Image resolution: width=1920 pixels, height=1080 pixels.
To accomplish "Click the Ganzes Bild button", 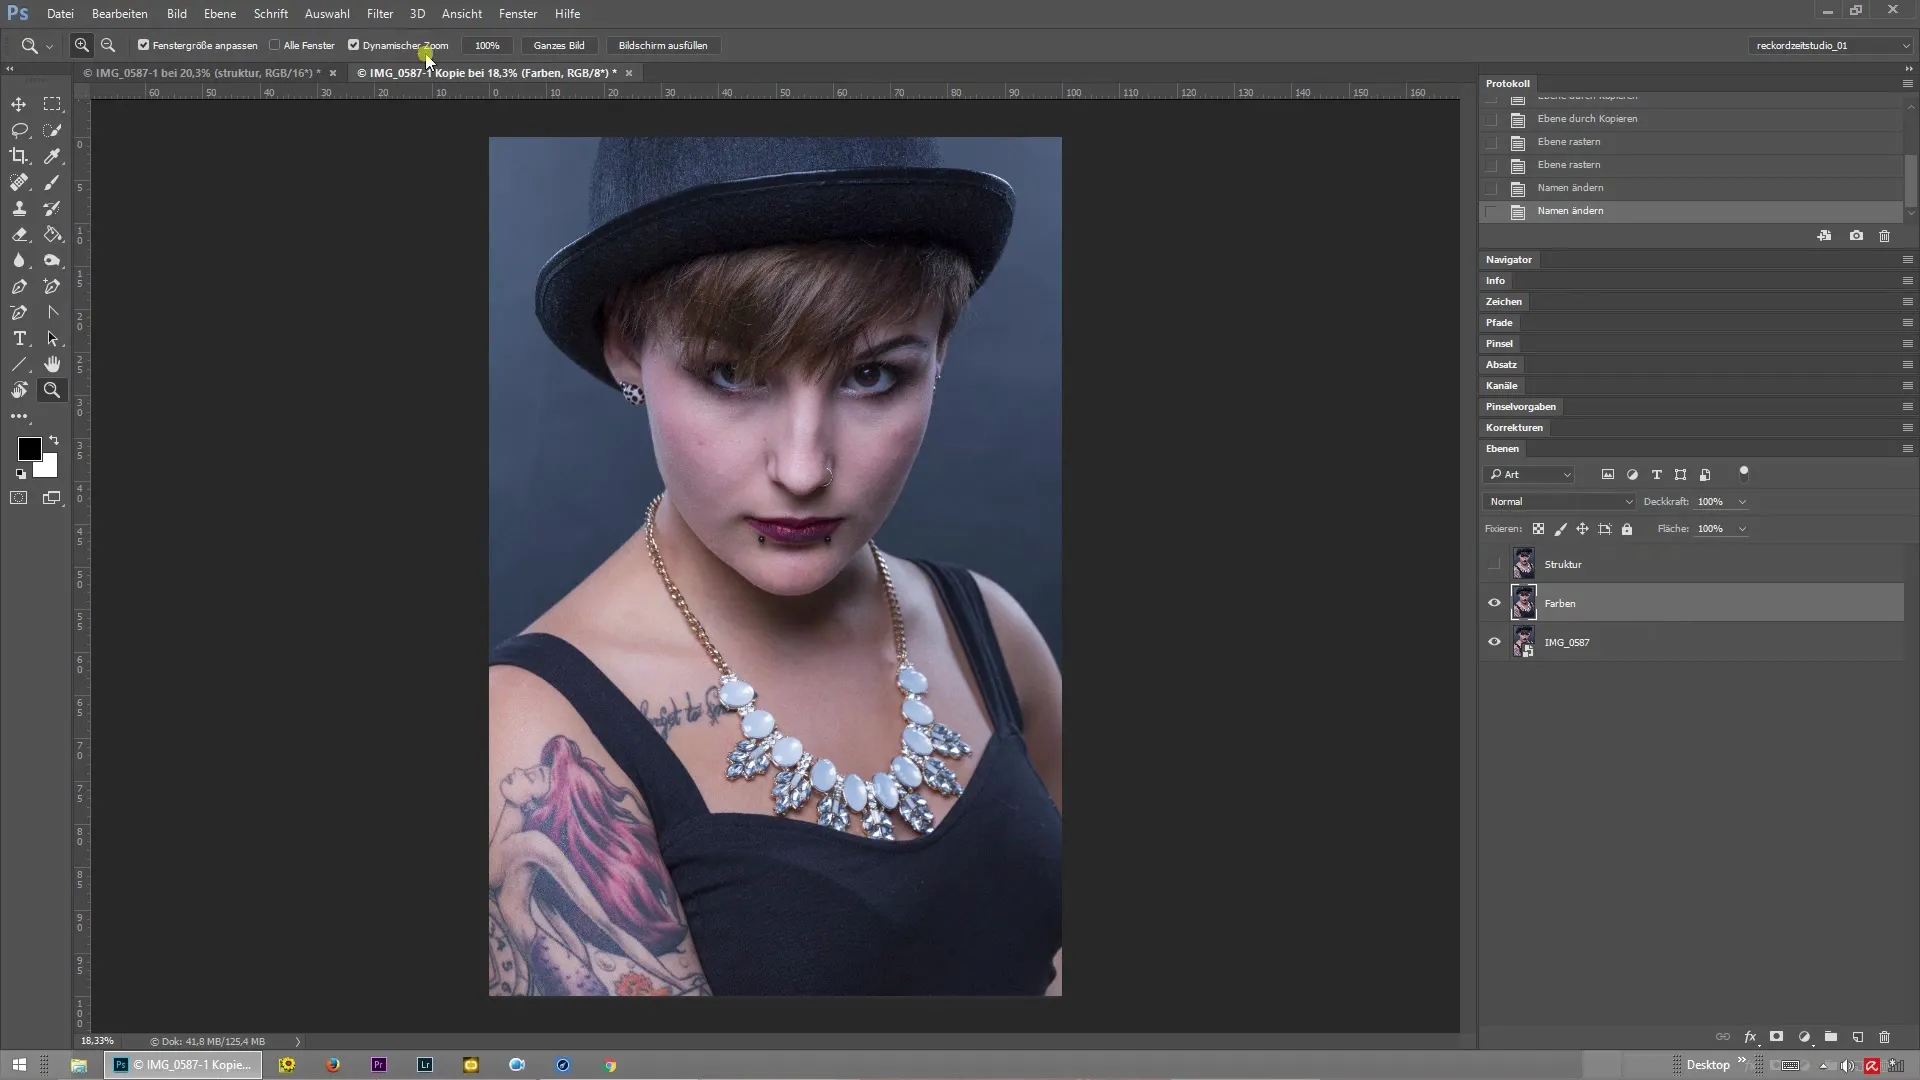I will pos(559,45).
